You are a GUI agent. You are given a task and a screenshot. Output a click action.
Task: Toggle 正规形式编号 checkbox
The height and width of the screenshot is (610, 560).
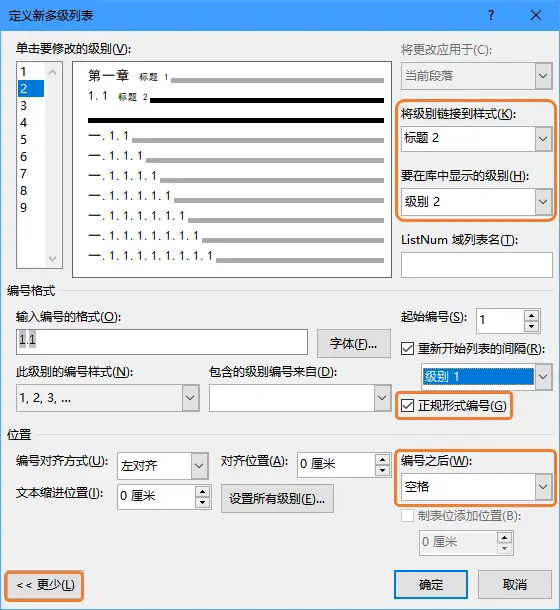pos(407,406)
